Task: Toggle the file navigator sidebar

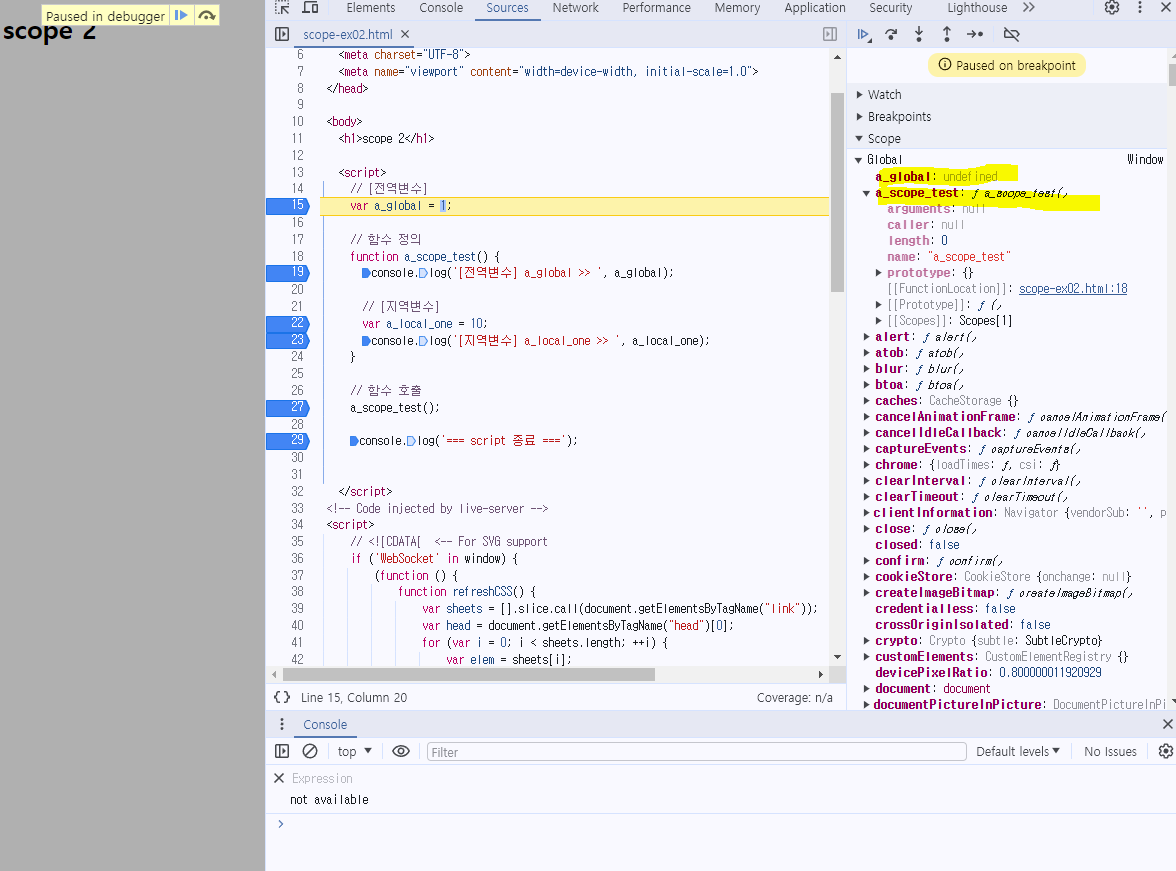Action: point(282,35)
